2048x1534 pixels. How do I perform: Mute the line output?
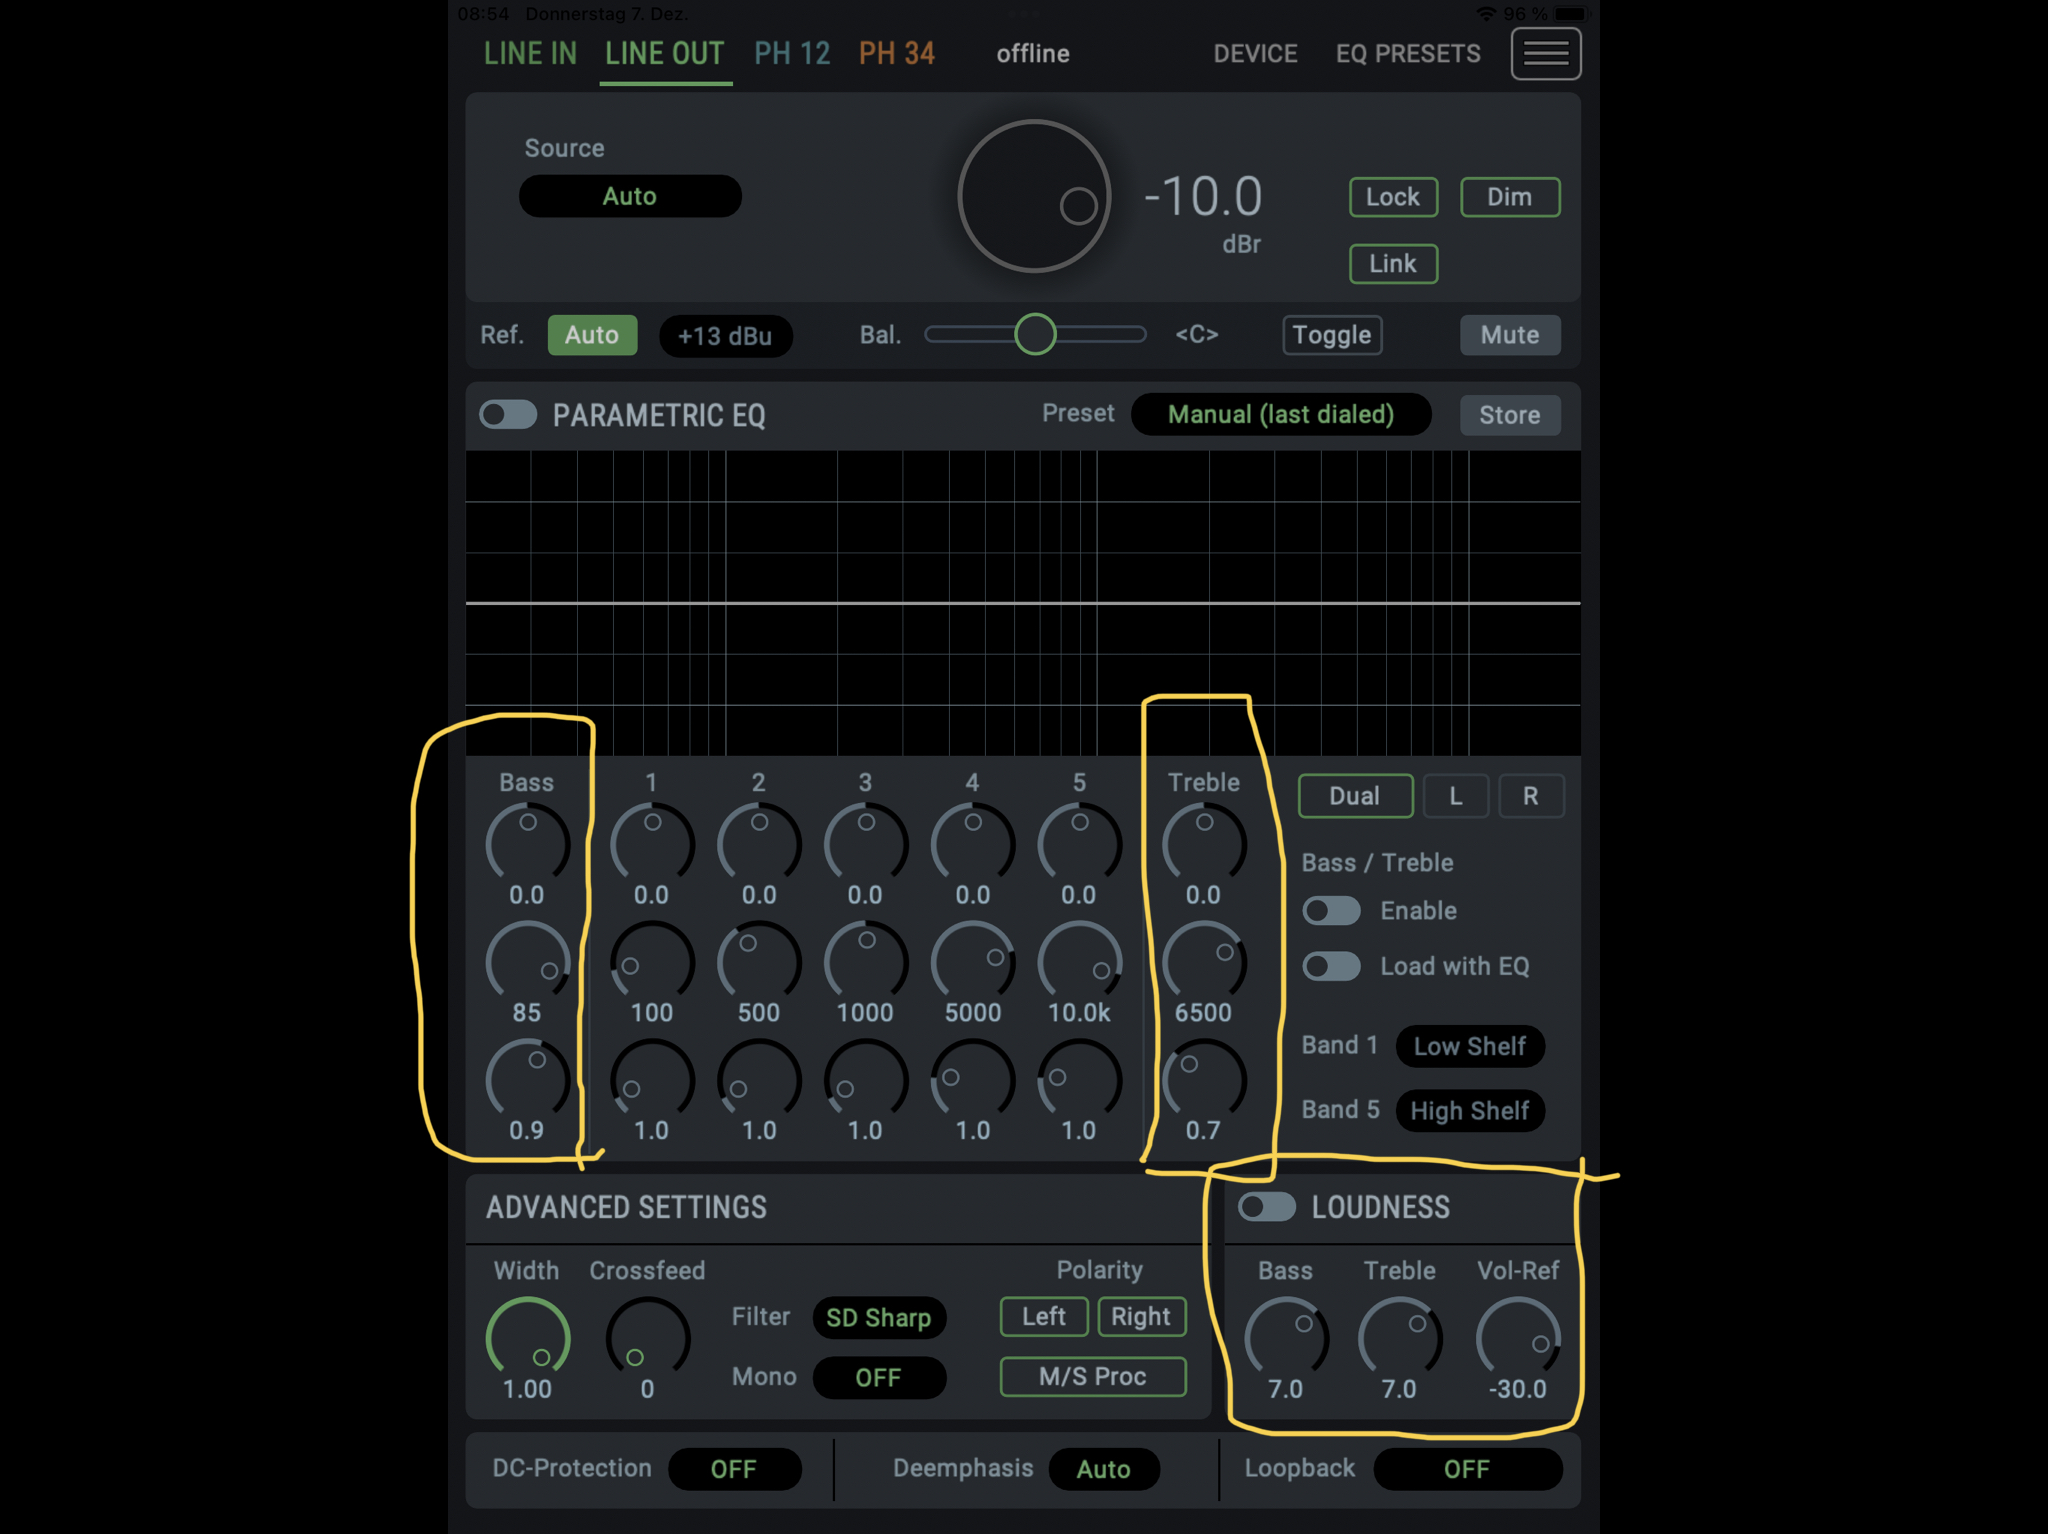click(x=1510, y=335)
